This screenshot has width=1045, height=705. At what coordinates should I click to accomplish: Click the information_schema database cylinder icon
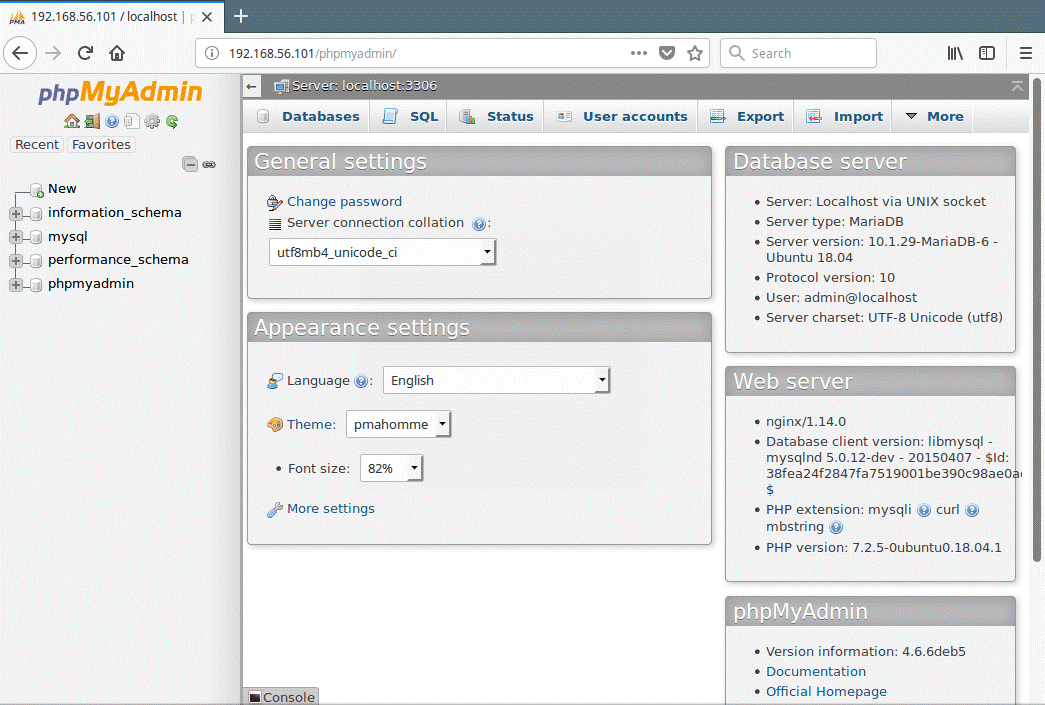[x=37, y=214]
